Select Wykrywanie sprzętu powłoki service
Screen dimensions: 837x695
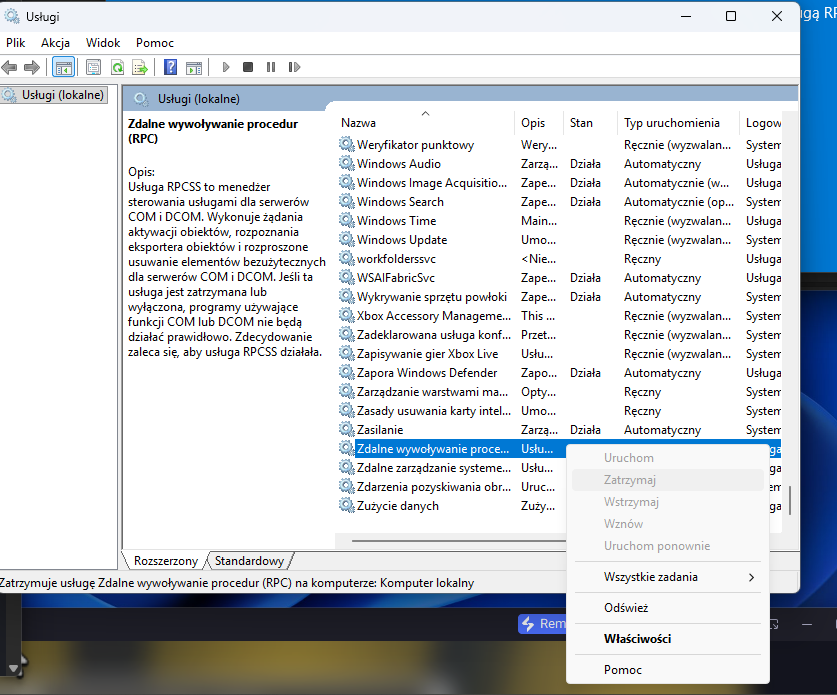pyautogui.click(x=559, y=296)
